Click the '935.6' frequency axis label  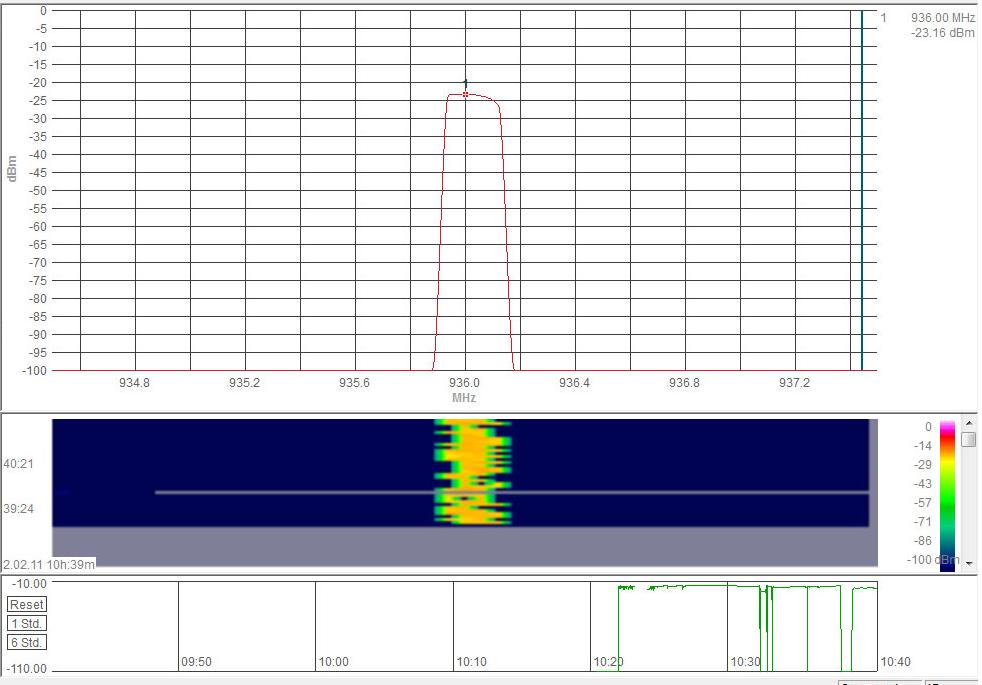click(x=354, y=383)
